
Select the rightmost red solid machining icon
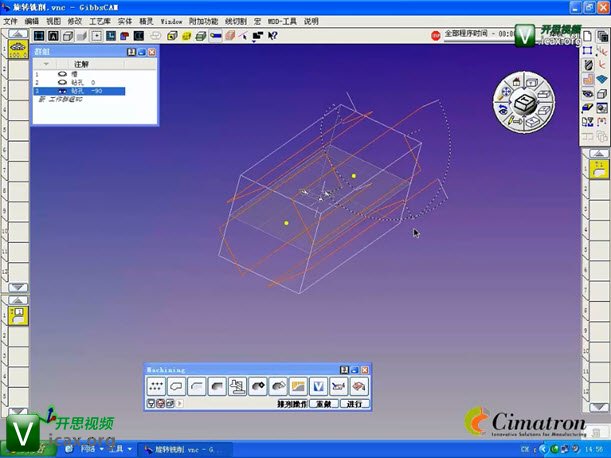(x=359, y=386)
